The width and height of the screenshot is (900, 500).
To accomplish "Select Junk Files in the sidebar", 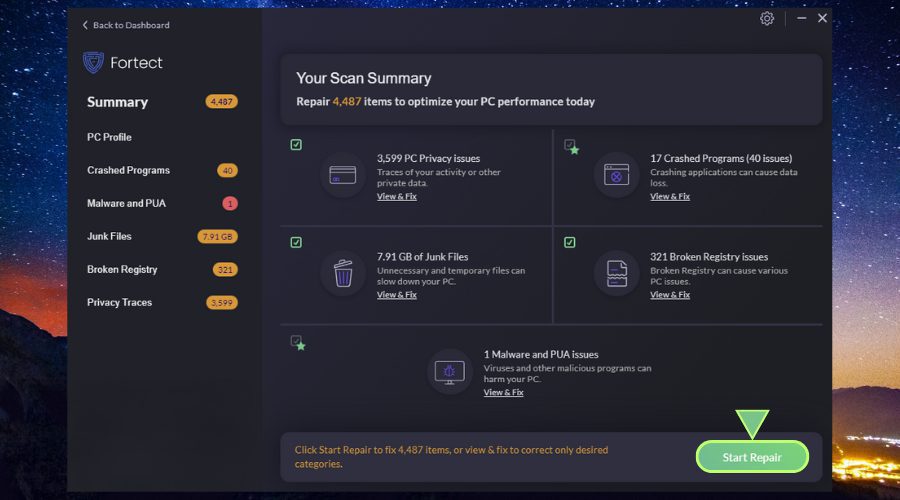I will point(109,236).
